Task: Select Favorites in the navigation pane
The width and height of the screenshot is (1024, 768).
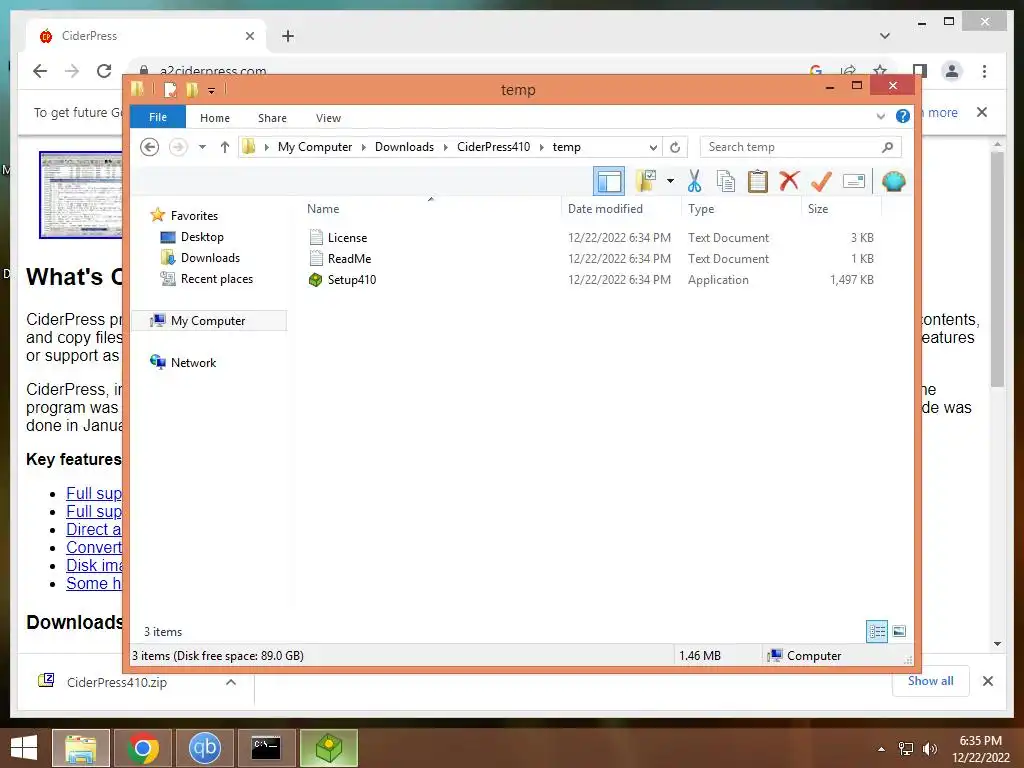Action: (194, 216)
